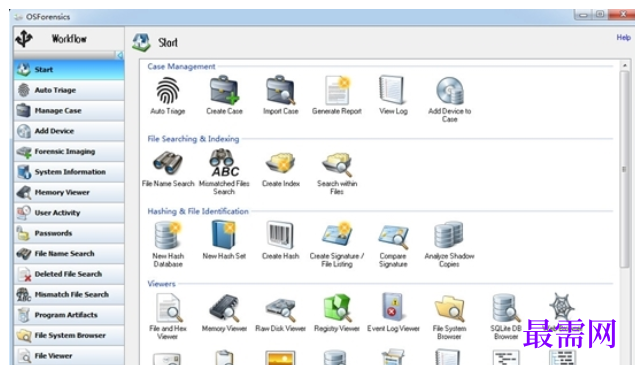Click the New Hash Set book icon

(x=224, y=235)
